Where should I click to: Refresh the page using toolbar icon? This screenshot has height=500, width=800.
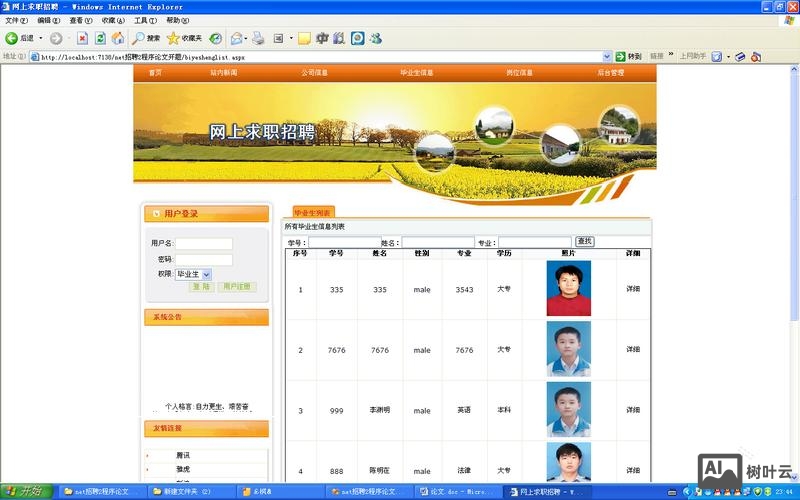(100, 38)
